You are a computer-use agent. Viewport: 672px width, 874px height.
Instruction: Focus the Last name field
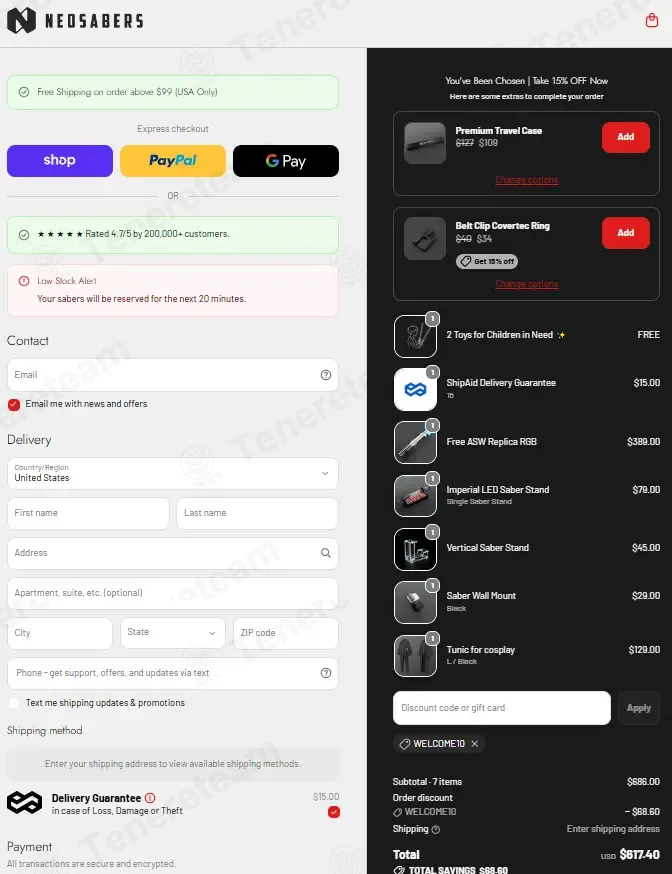click(257, 513)
